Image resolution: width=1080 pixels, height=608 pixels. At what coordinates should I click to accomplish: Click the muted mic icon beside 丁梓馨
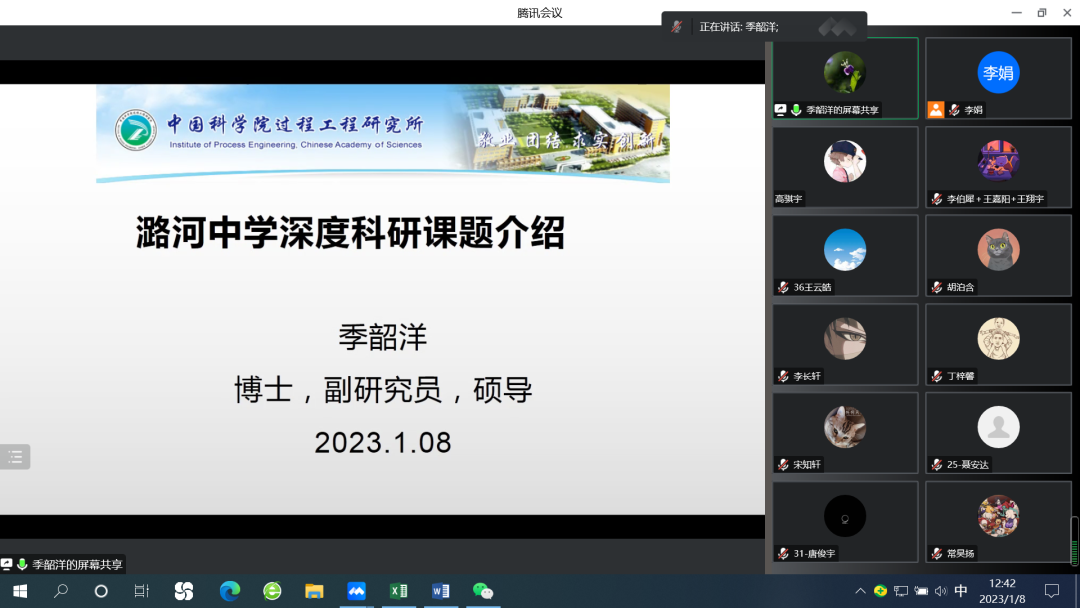click(x=937, y=376)
